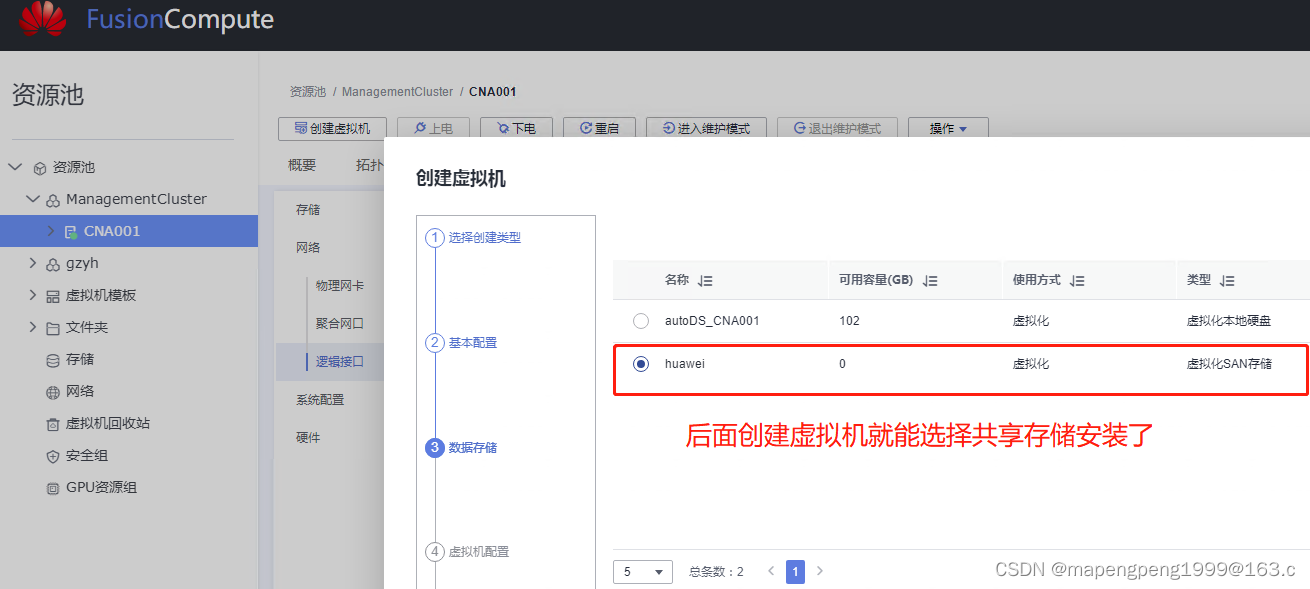Image resolution: width=1310 pixels, height=589 pixels.
Task: Open the 存储 configuration menu item
Action: click(x=308, y=210)
